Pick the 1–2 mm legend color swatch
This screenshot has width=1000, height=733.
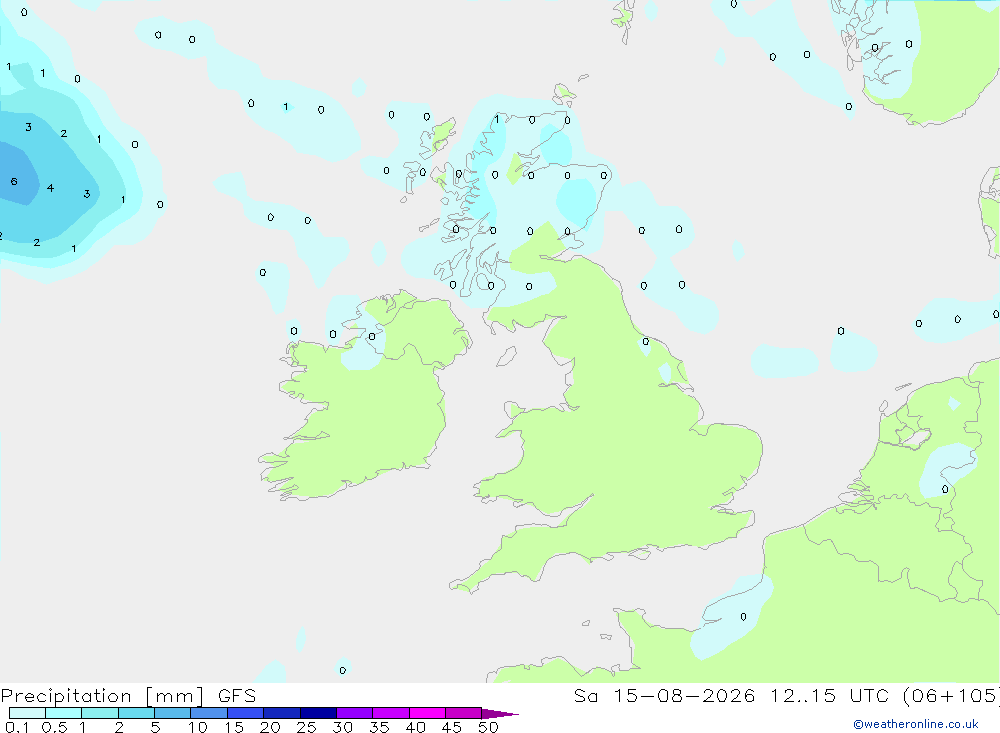click(99, 713)
